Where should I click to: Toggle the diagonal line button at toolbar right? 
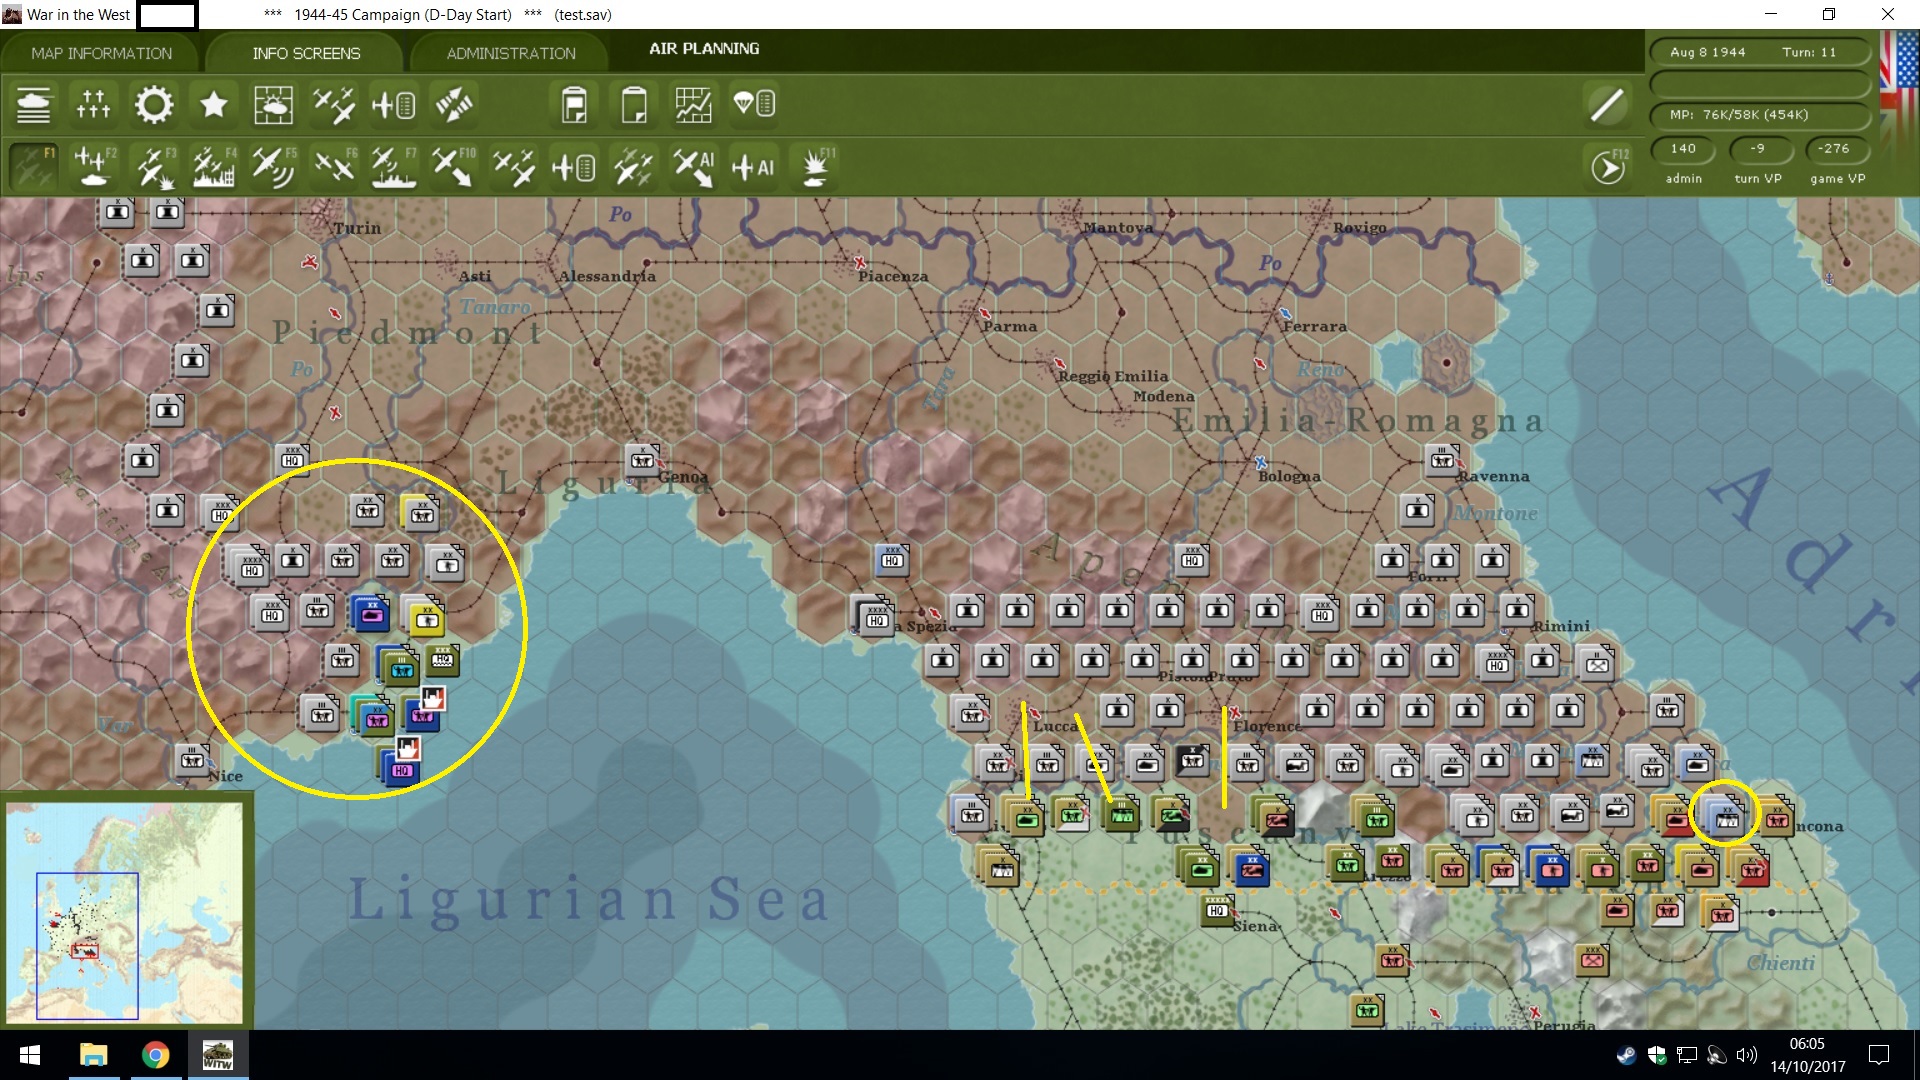point(1606,105)
